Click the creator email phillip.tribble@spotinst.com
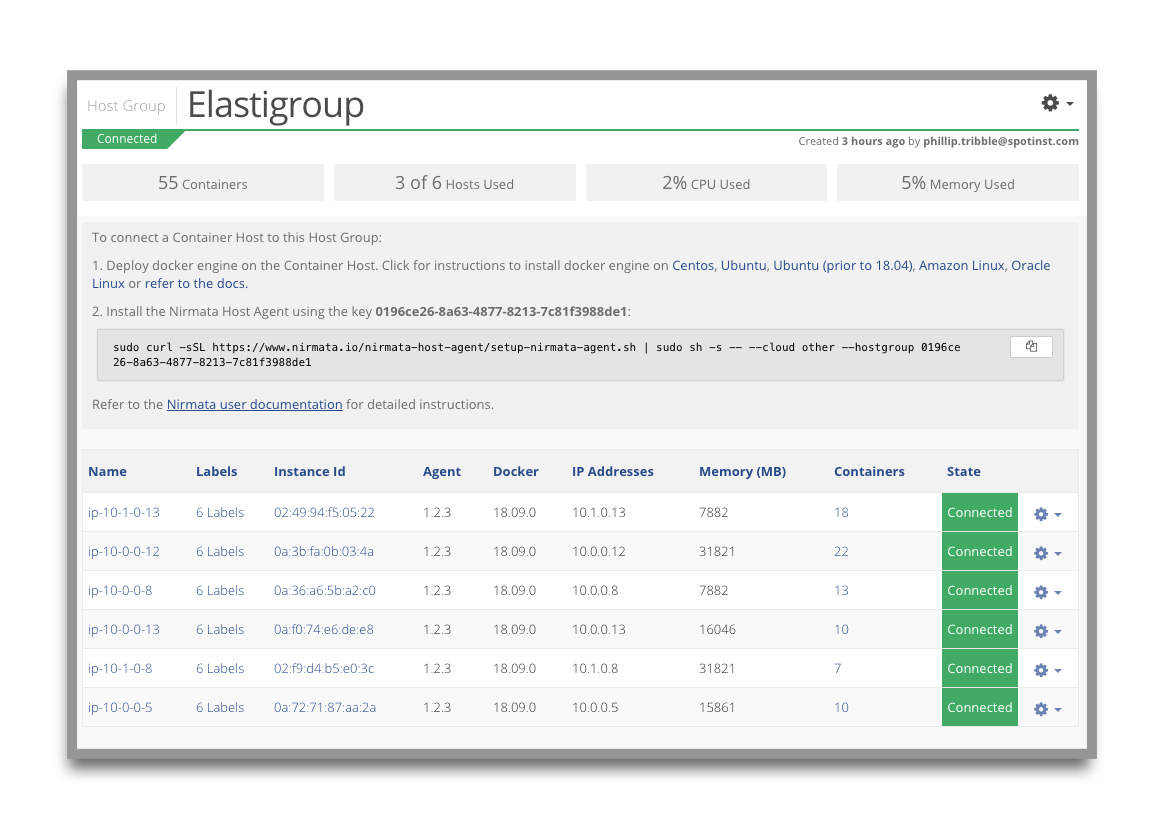 tap(1001, 141)
